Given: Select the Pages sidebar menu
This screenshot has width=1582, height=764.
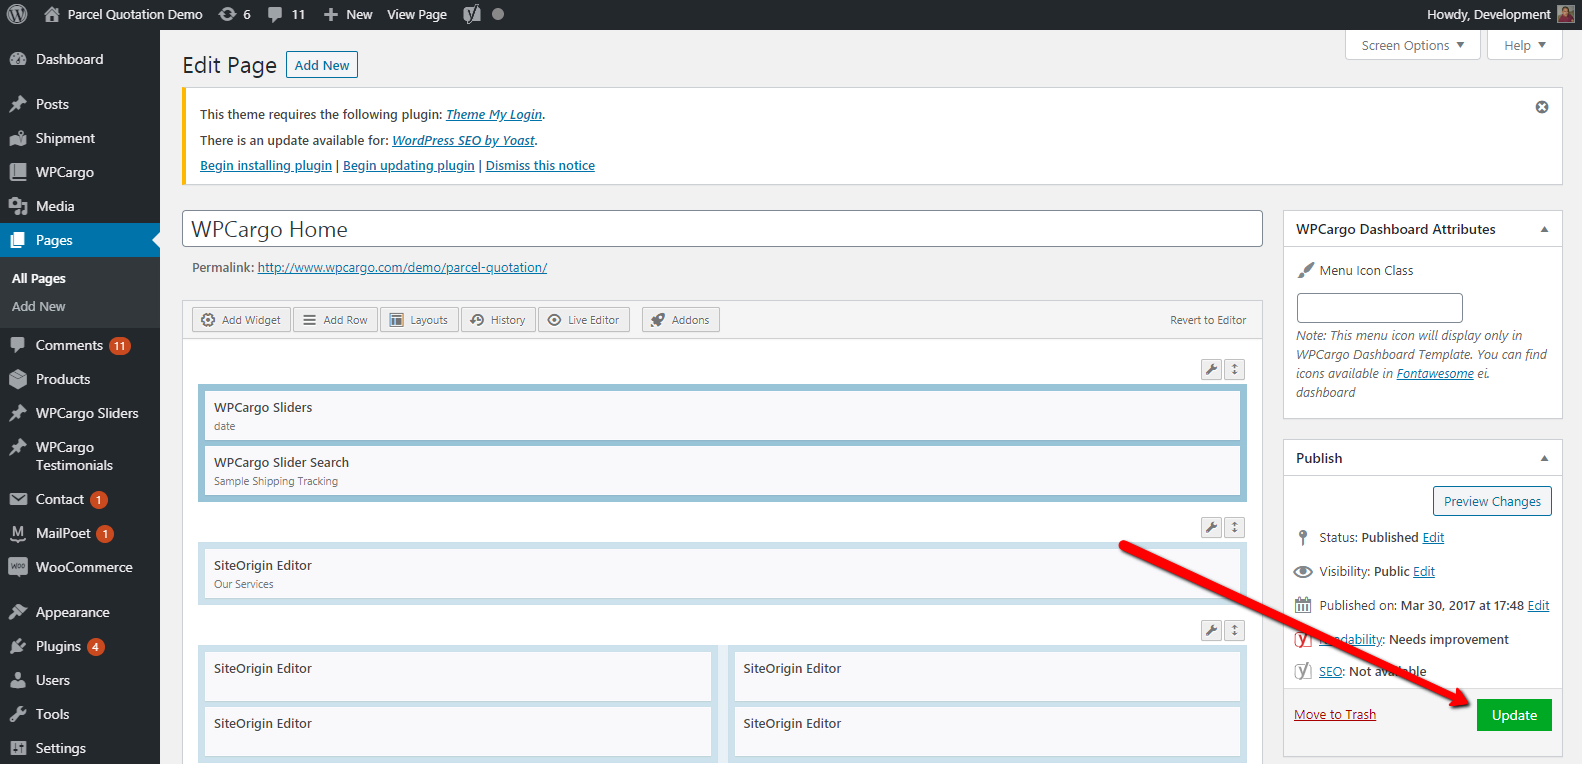Looking at the screenshot, I should pos(80,240).
